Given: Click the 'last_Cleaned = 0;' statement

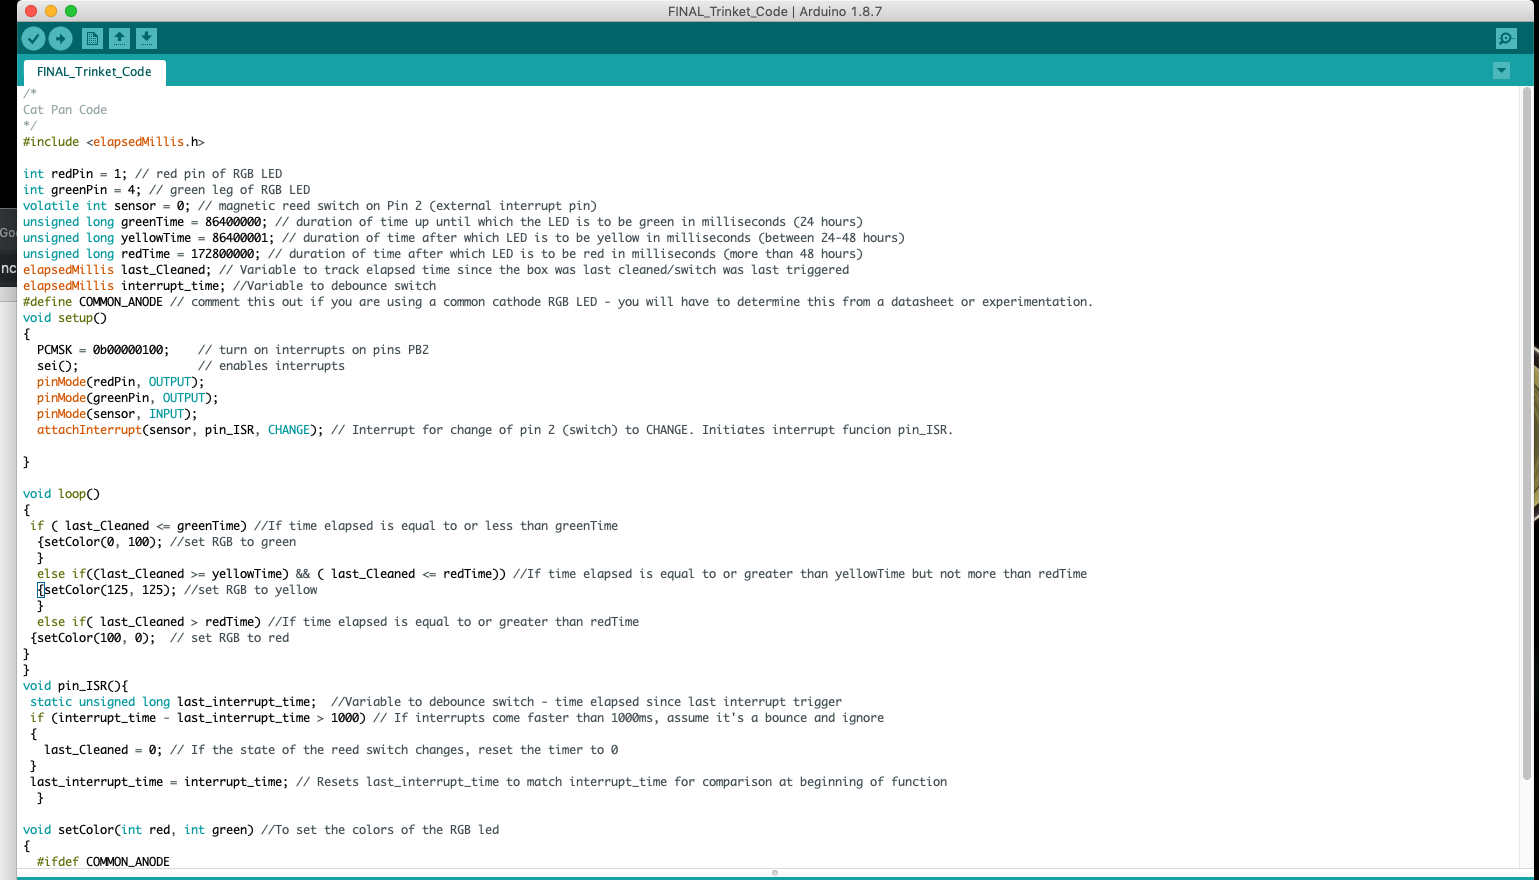Looking at the screenshot, I should 103,750.
